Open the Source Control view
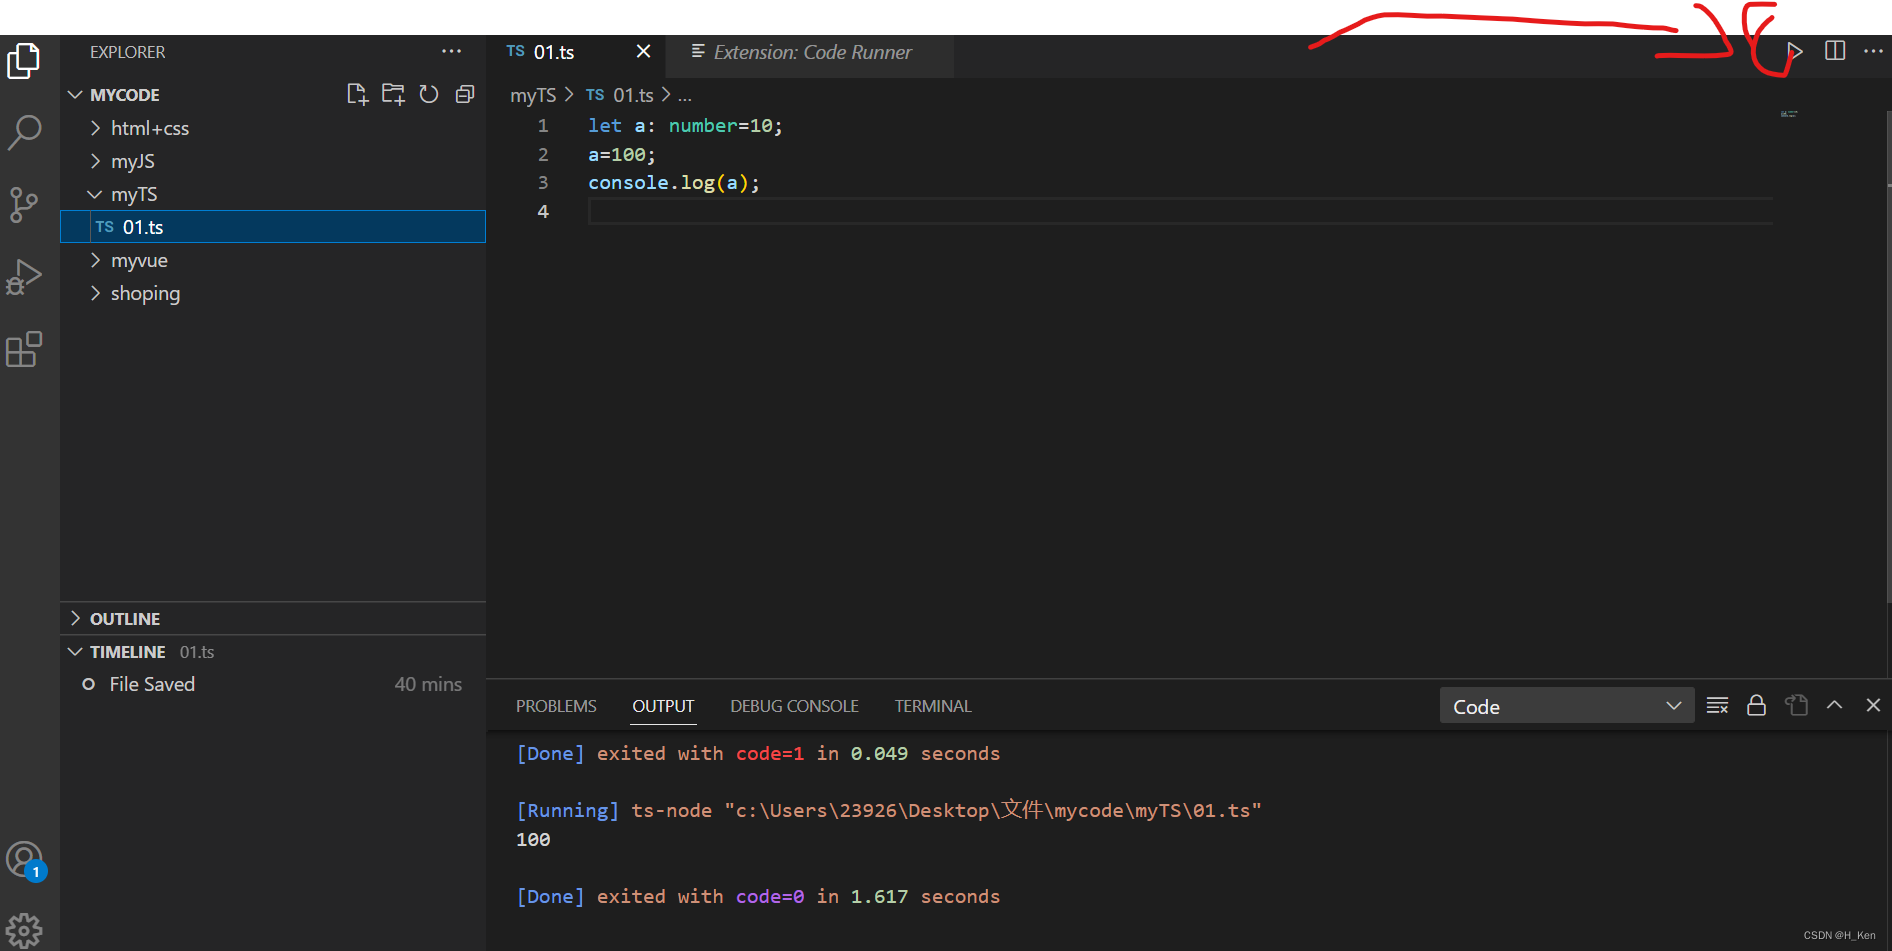This screenshot has height=951, width=1892. (24, 205)
